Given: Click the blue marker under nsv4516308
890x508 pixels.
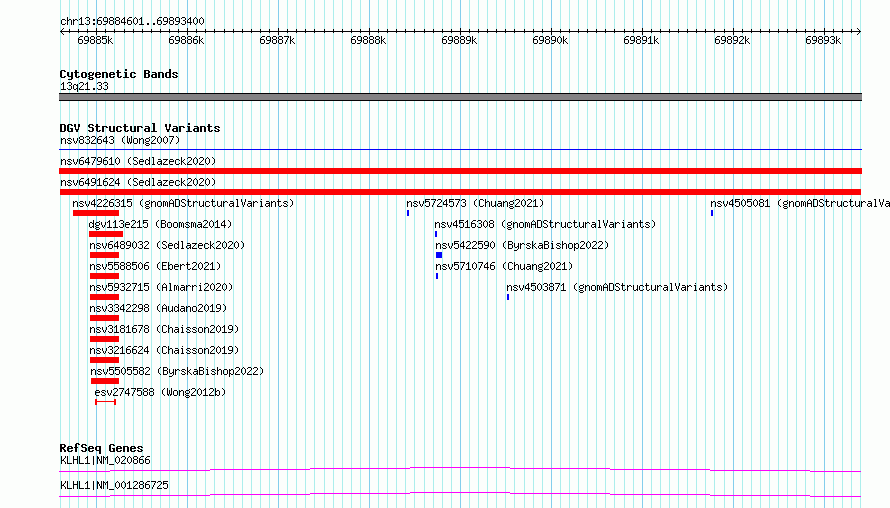Looking at the screenshot, I should (436, 234).
